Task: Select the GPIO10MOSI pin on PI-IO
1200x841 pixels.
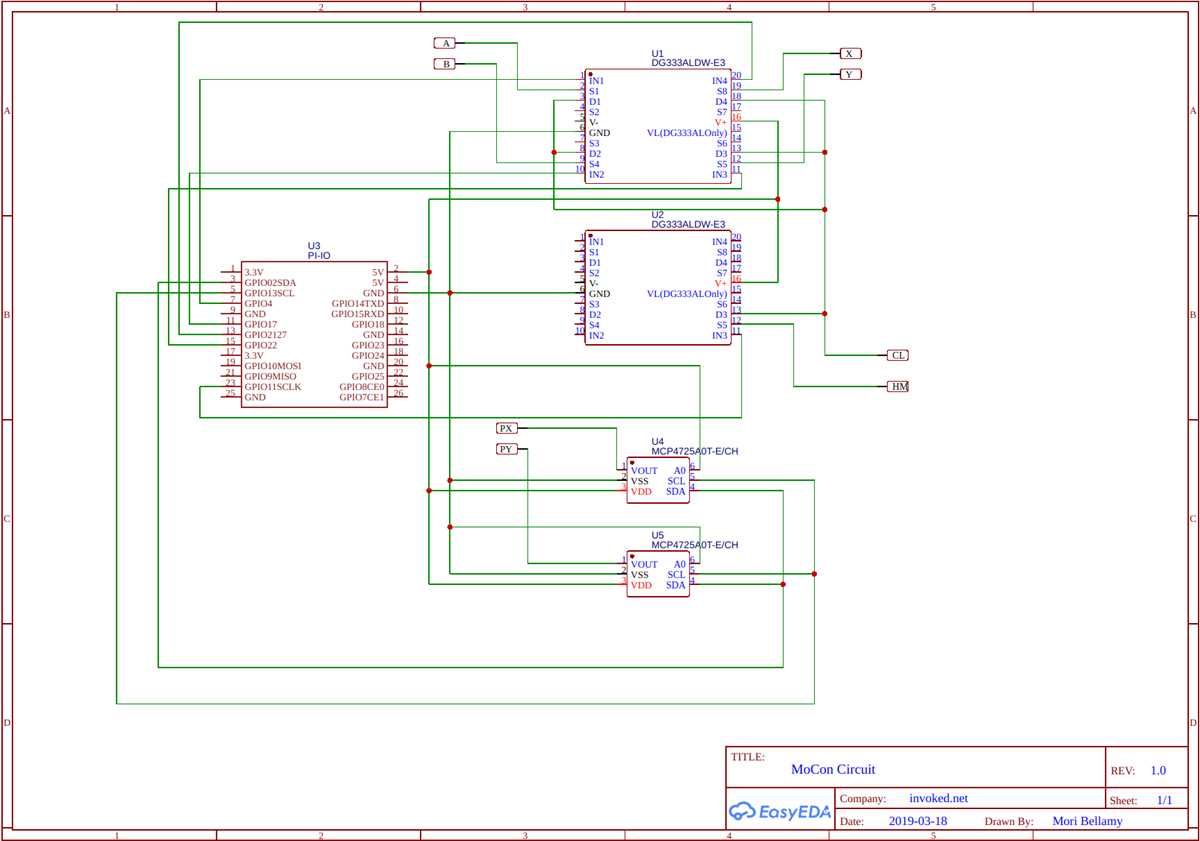Action: 272,366
